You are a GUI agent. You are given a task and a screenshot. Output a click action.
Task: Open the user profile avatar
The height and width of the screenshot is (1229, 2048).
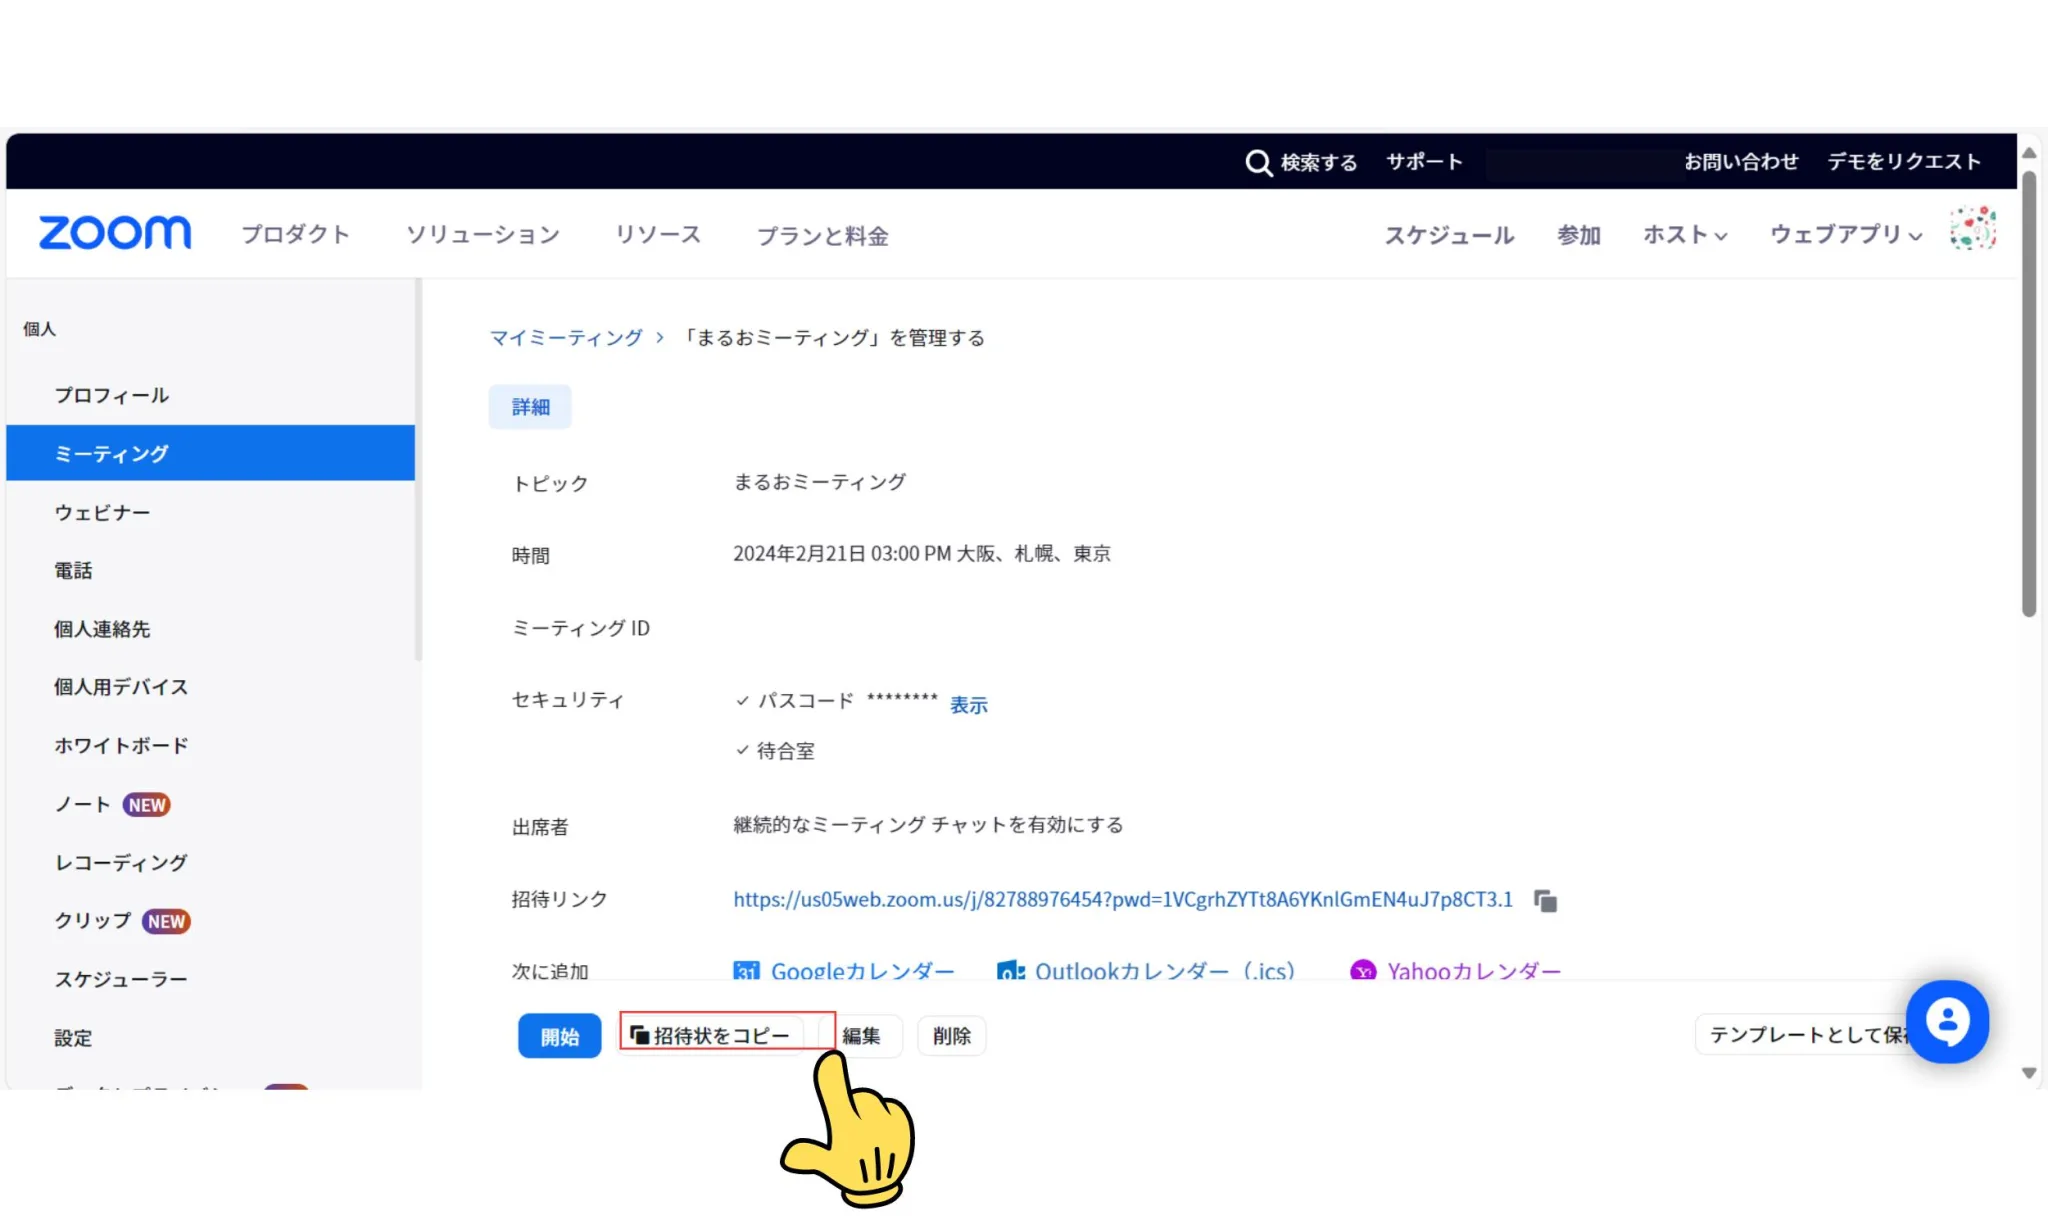tap(1972, 229)
